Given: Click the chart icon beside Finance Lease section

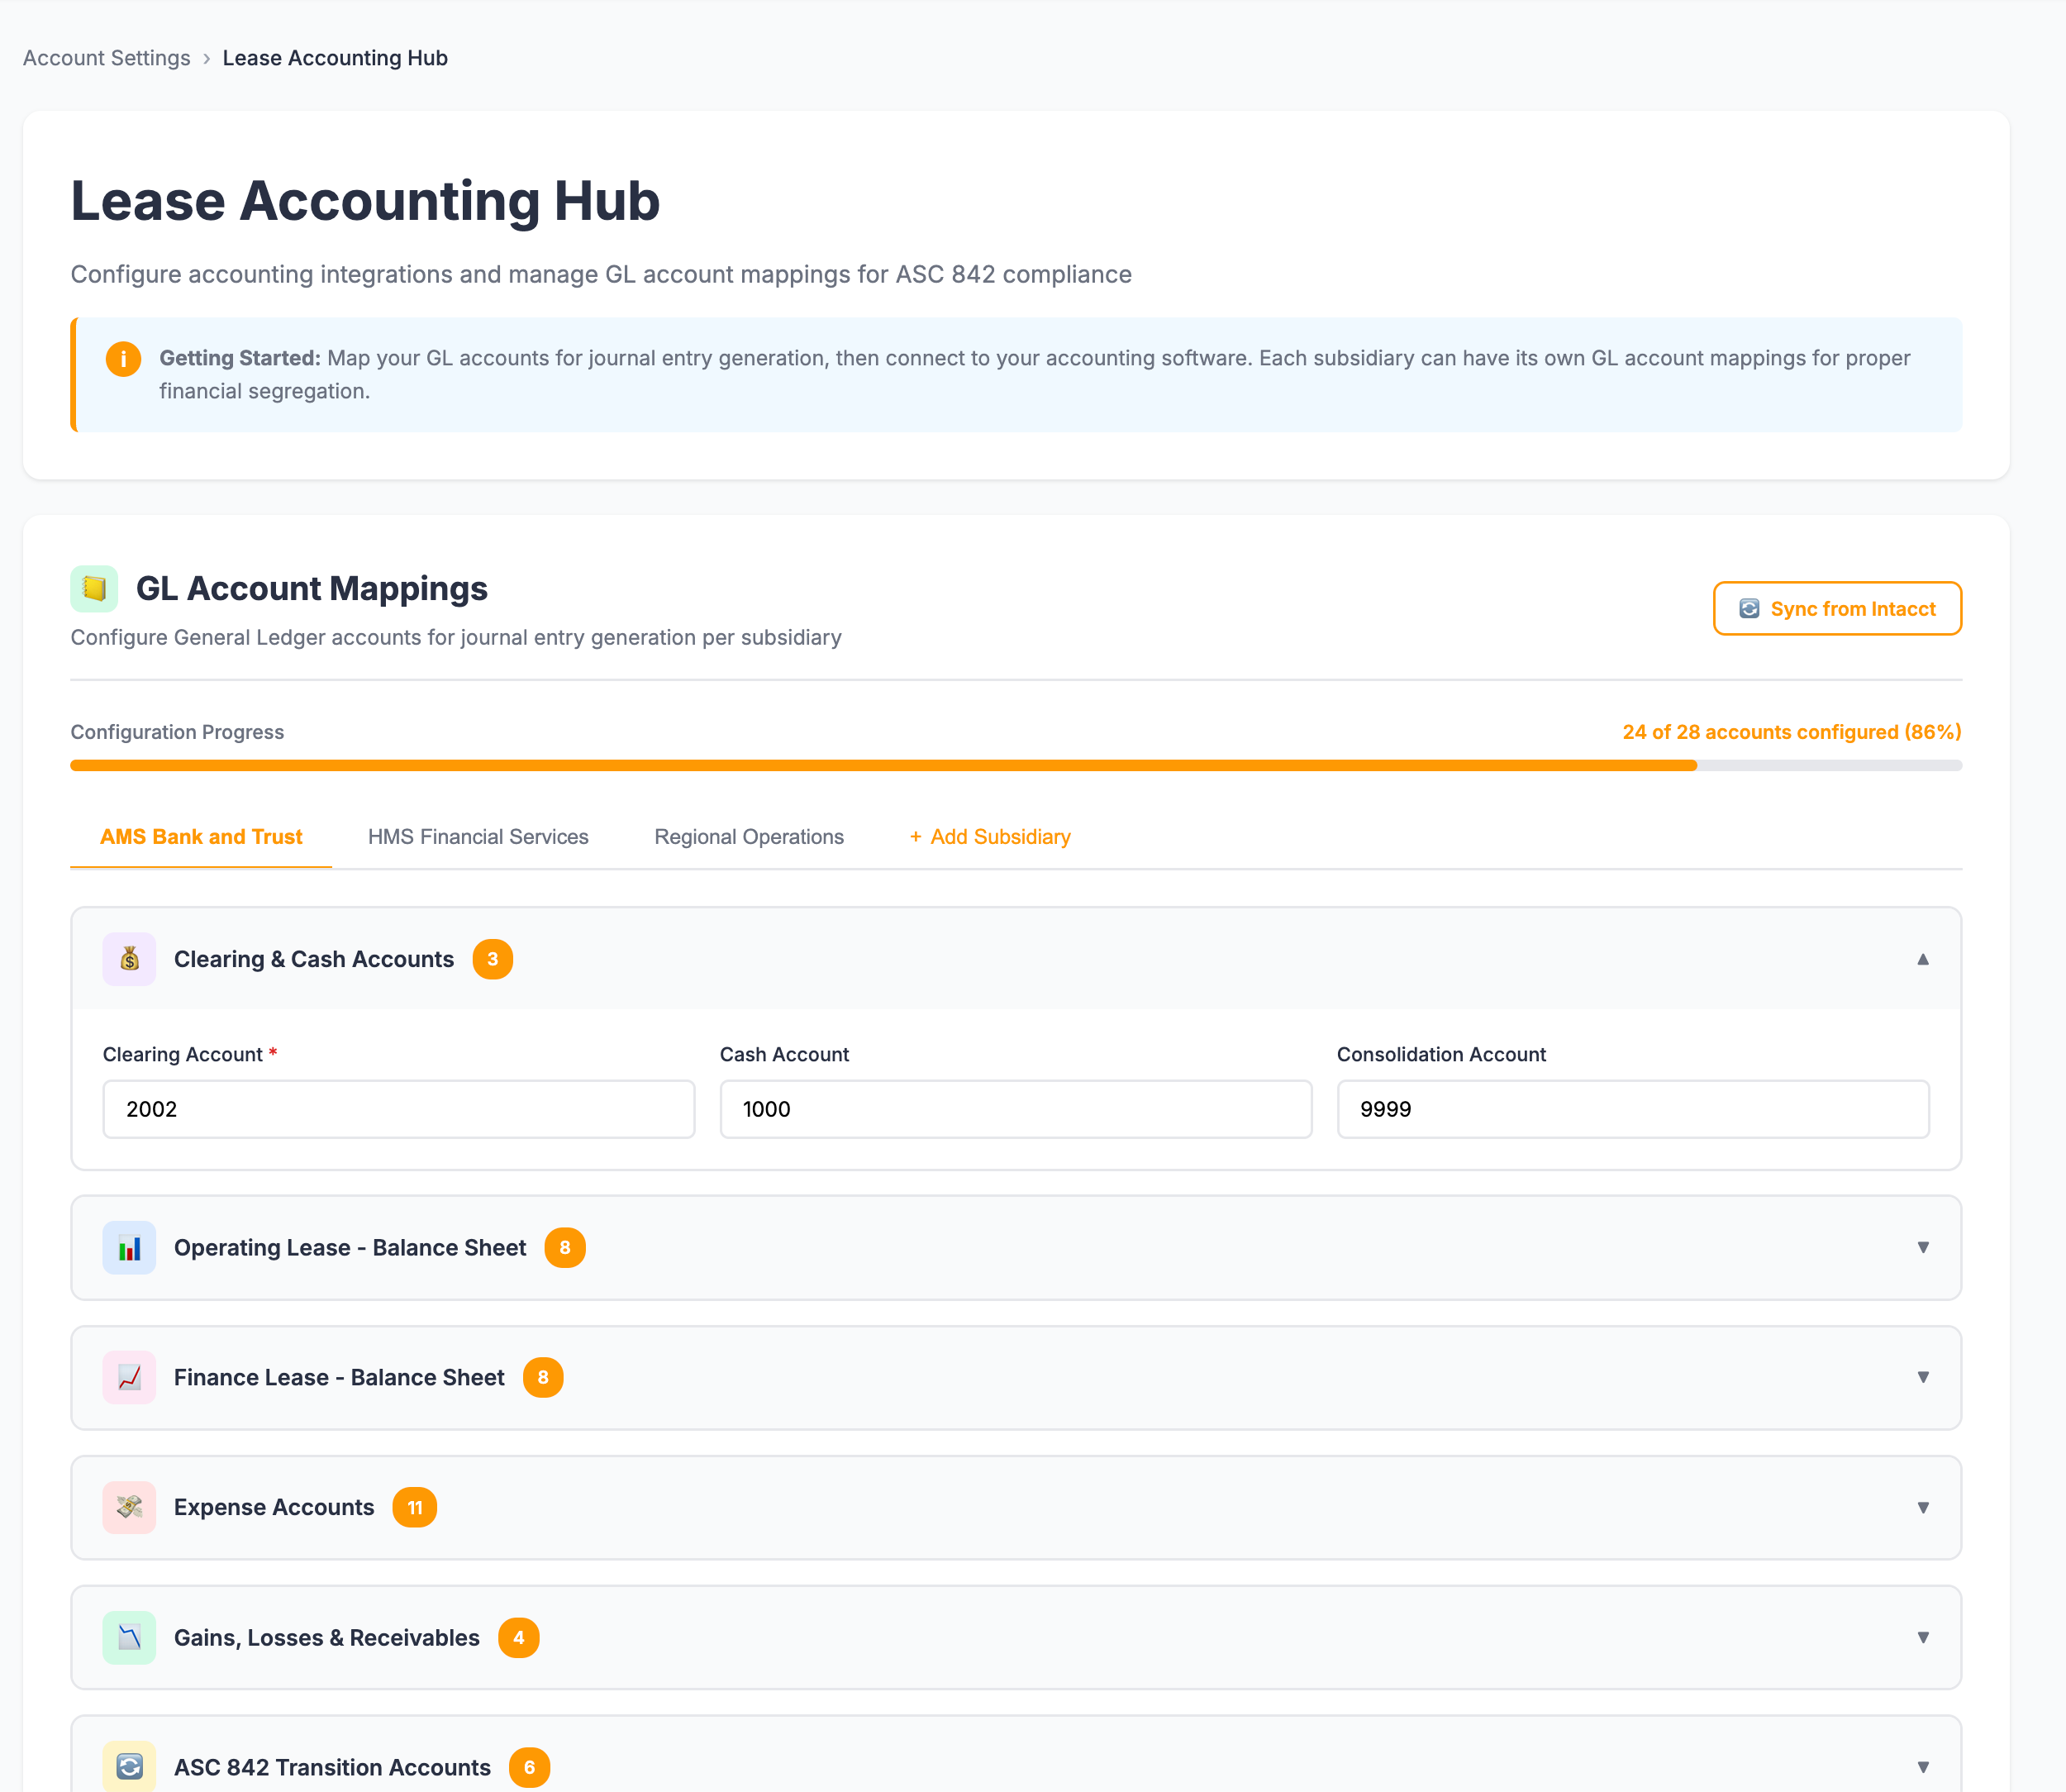Looking at the screenshot, I should click(x=129, y=1378).
